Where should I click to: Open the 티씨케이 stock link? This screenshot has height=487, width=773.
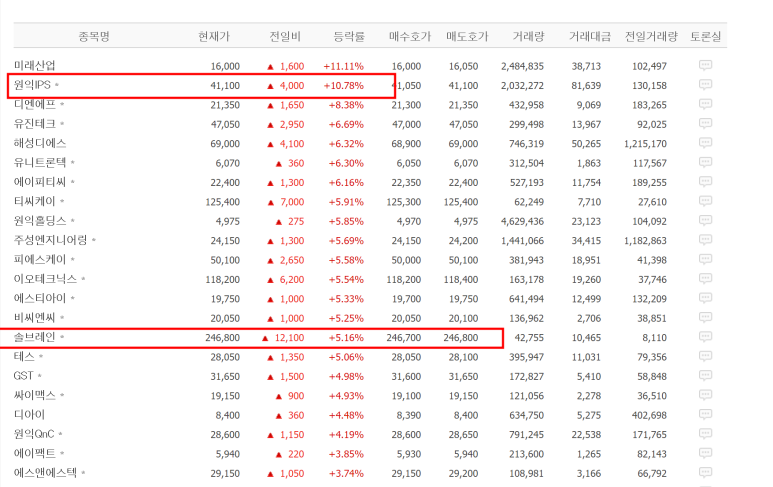[x=35, y=201]
